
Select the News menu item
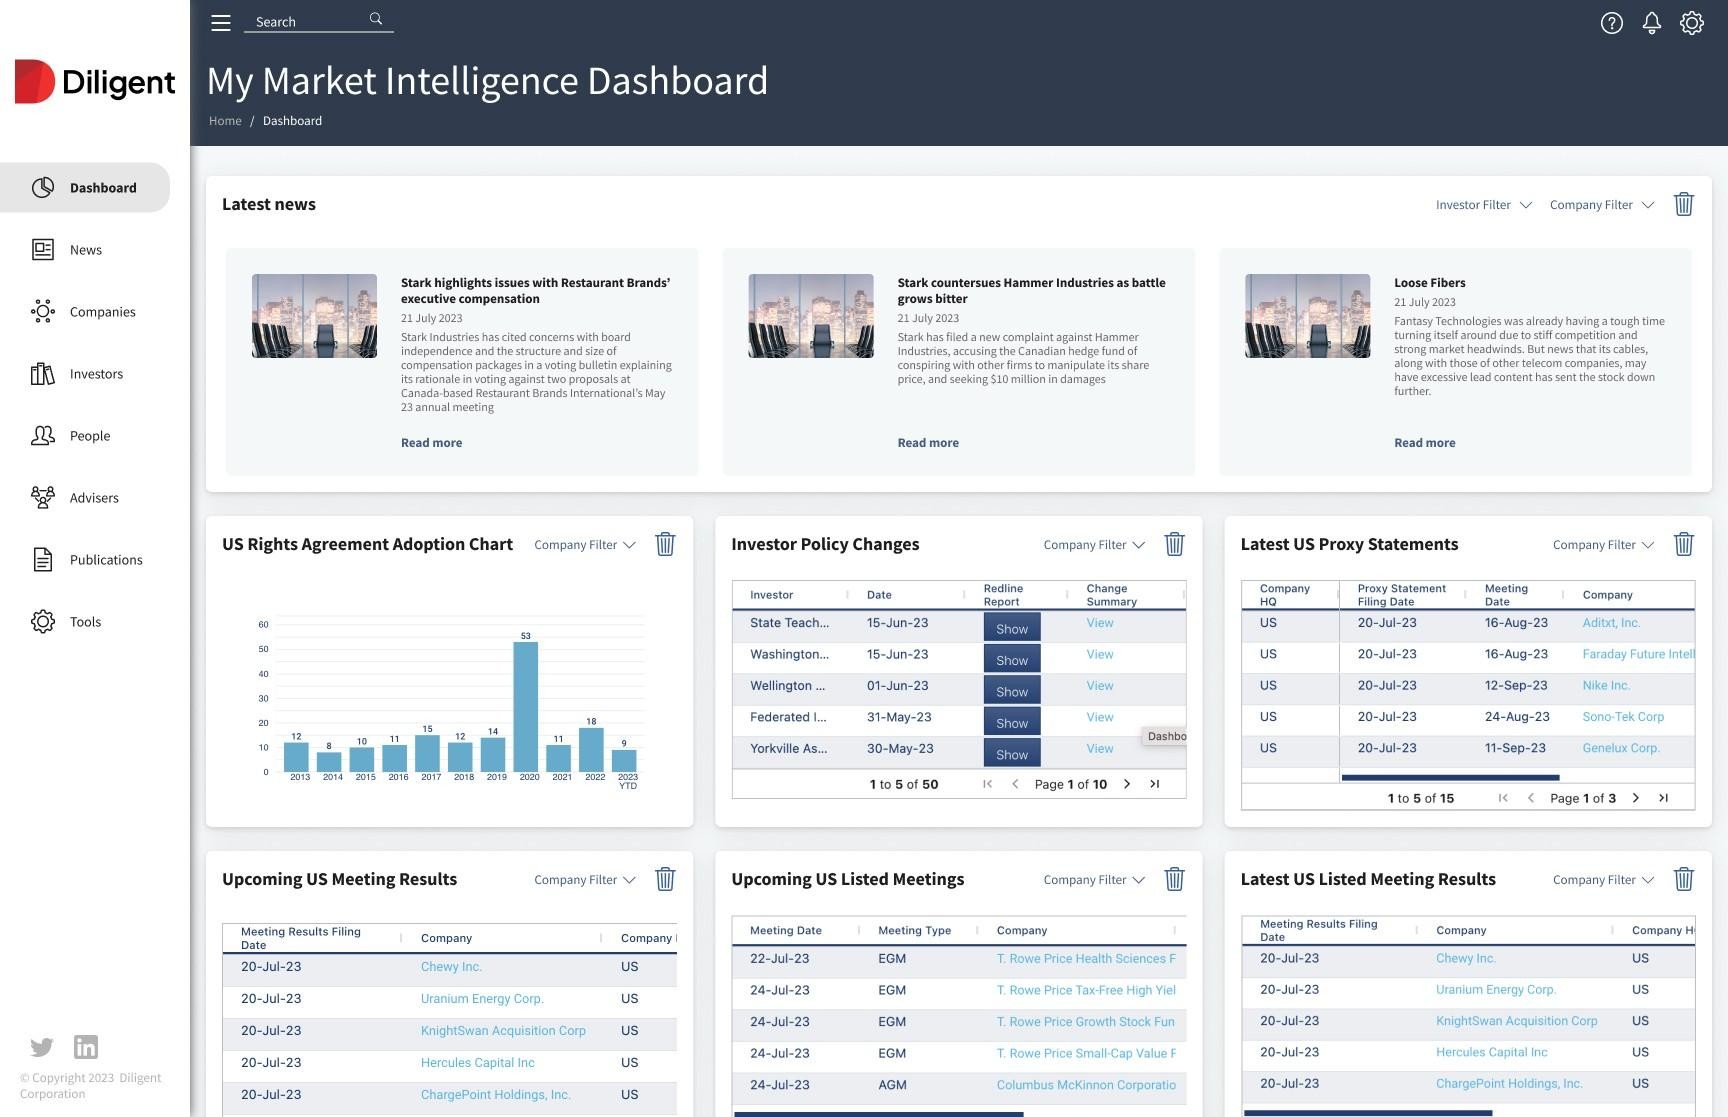[86, 250]
